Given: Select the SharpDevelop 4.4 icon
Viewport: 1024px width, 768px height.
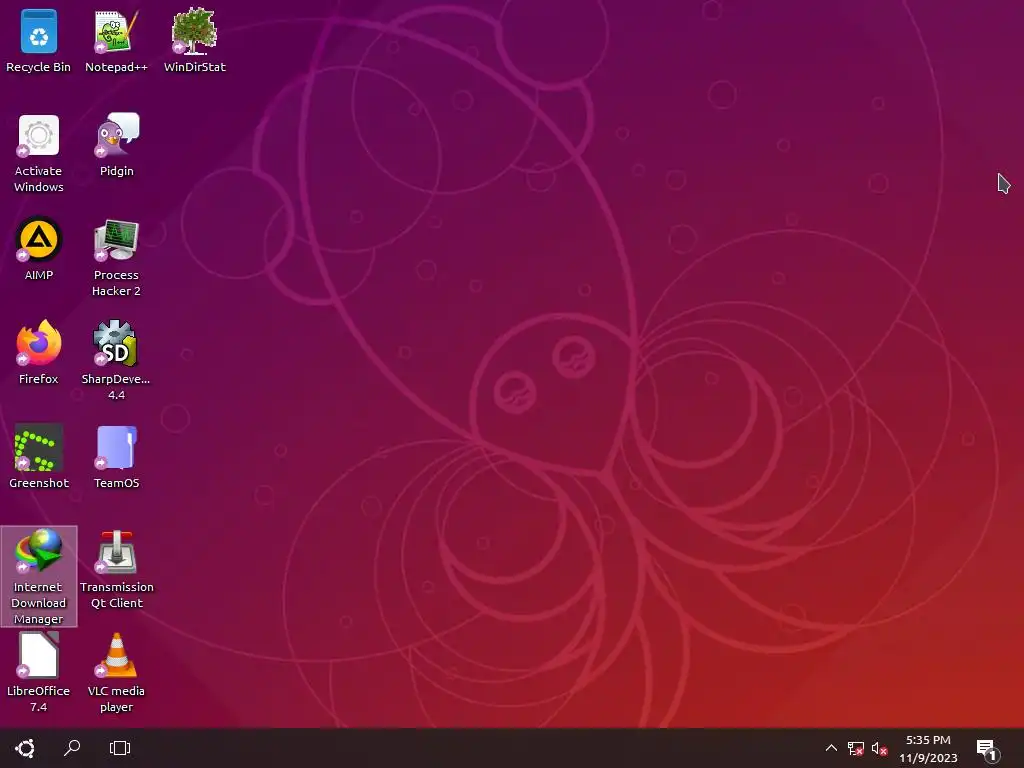Looking at the screenshot, I should (116, 360).
